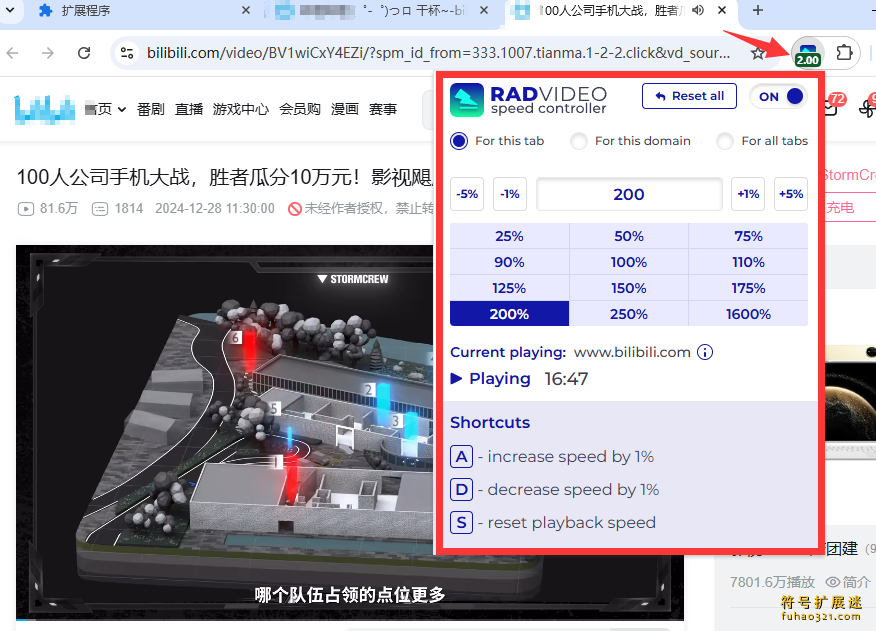Viewport: 876px width, 631px height.
Task: Click the A shortcut key box
Action: click(461, 457)
